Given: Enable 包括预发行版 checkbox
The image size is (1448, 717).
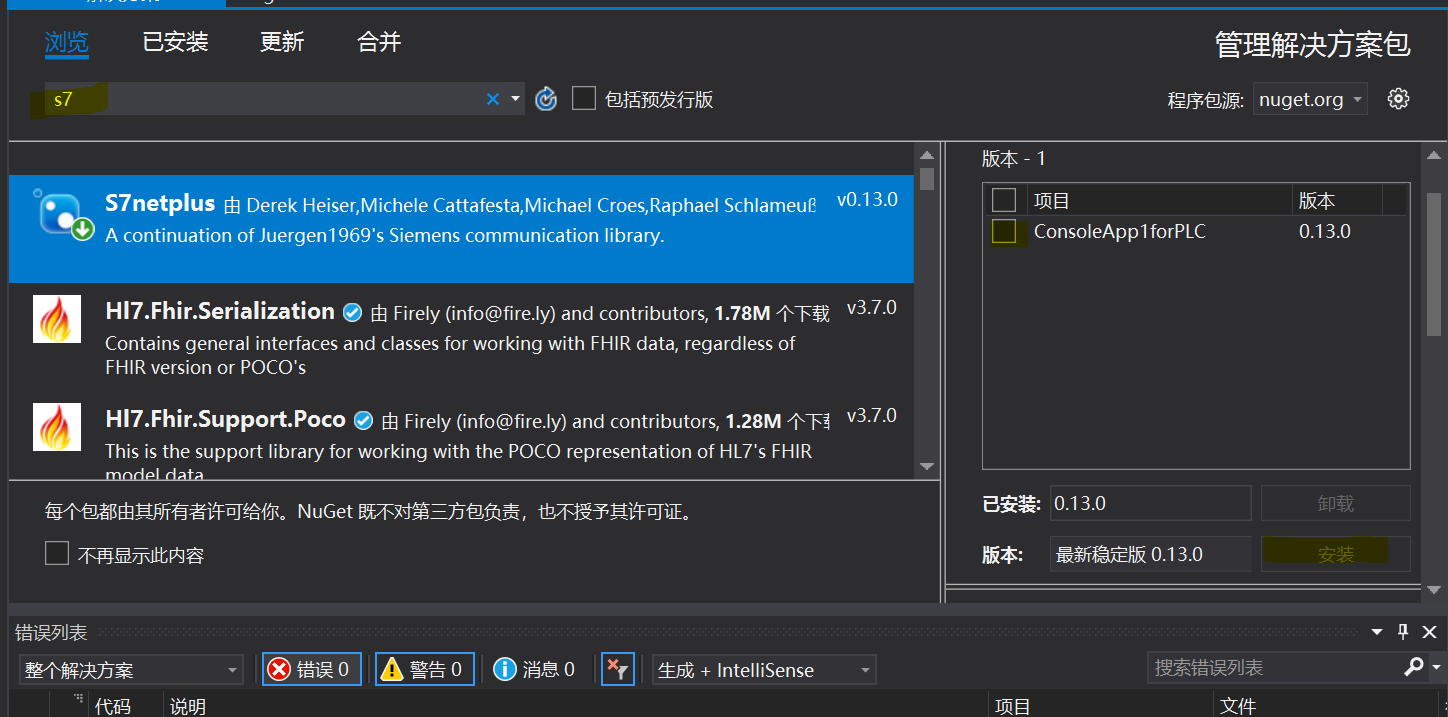Looking at the screenshot, I should point(584,99).
